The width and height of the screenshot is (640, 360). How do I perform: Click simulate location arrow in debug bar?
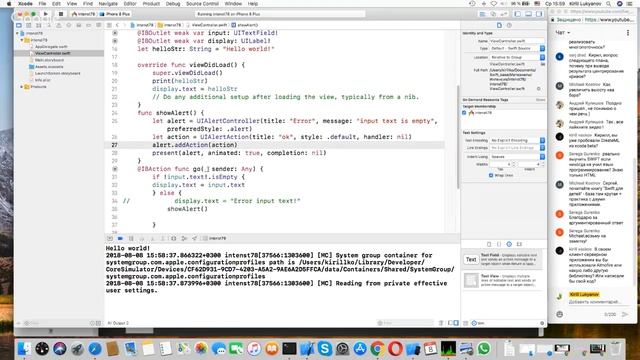click(195, 238)
